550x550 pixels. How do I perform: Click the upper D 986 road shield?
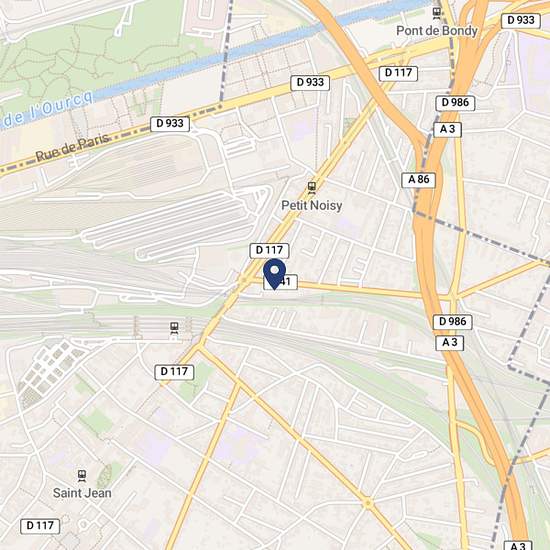click(x=455, y=103)
